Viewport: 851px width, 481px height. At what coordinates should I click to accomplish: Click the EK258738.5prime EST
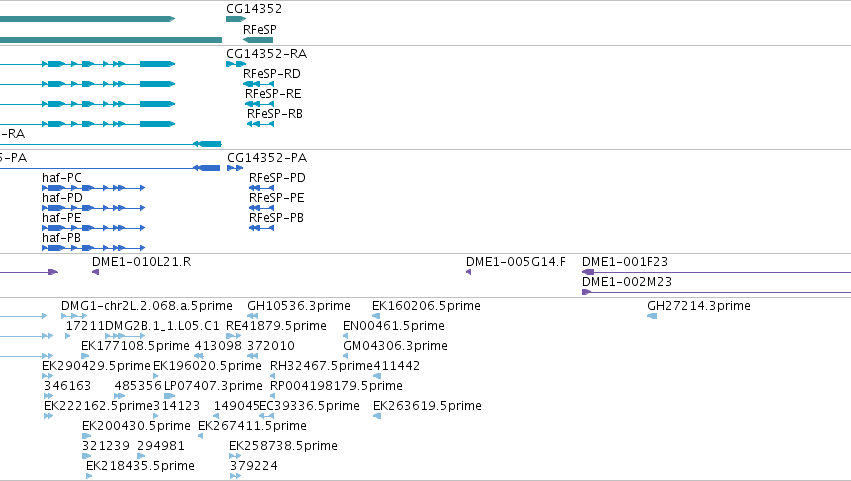tap(235, 456)
